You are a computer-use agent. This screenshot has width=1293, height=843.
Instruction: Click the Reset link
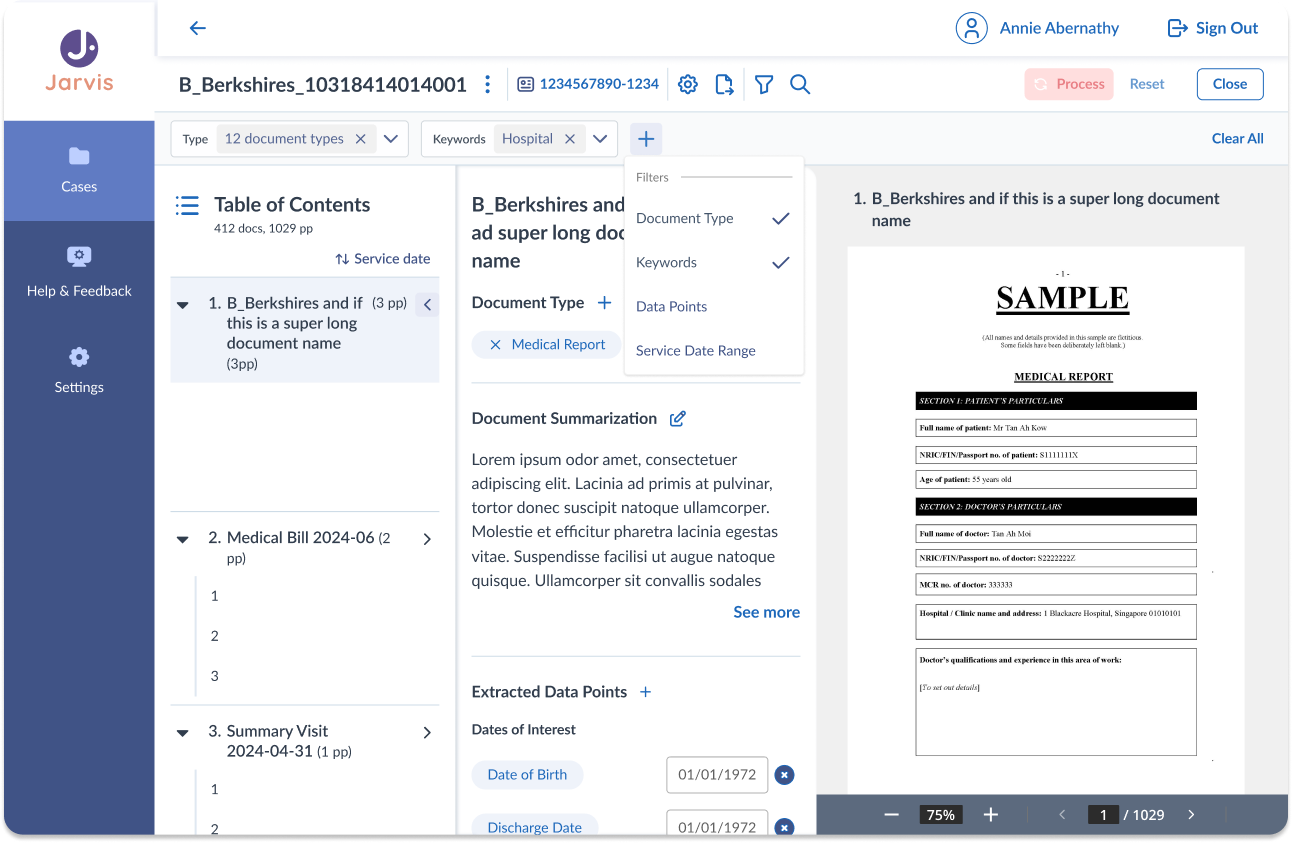[x=1147, y=84]
